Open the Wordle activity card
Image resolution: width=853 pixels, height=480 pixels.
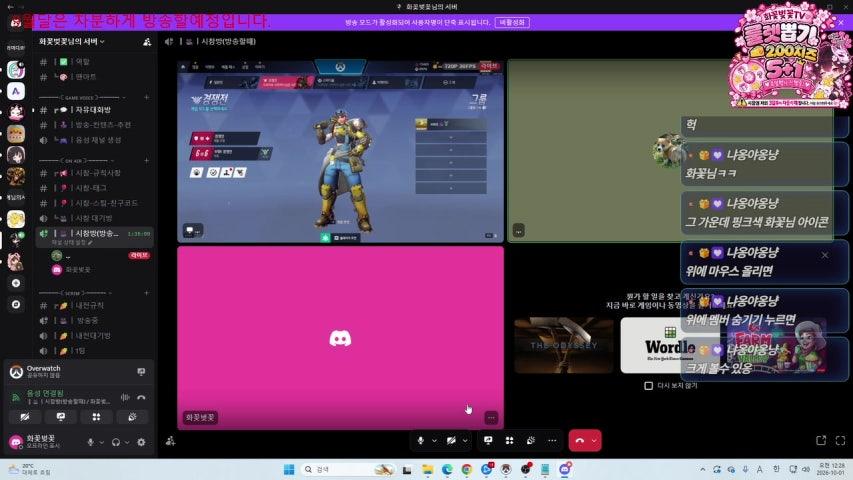coord(670,346)
